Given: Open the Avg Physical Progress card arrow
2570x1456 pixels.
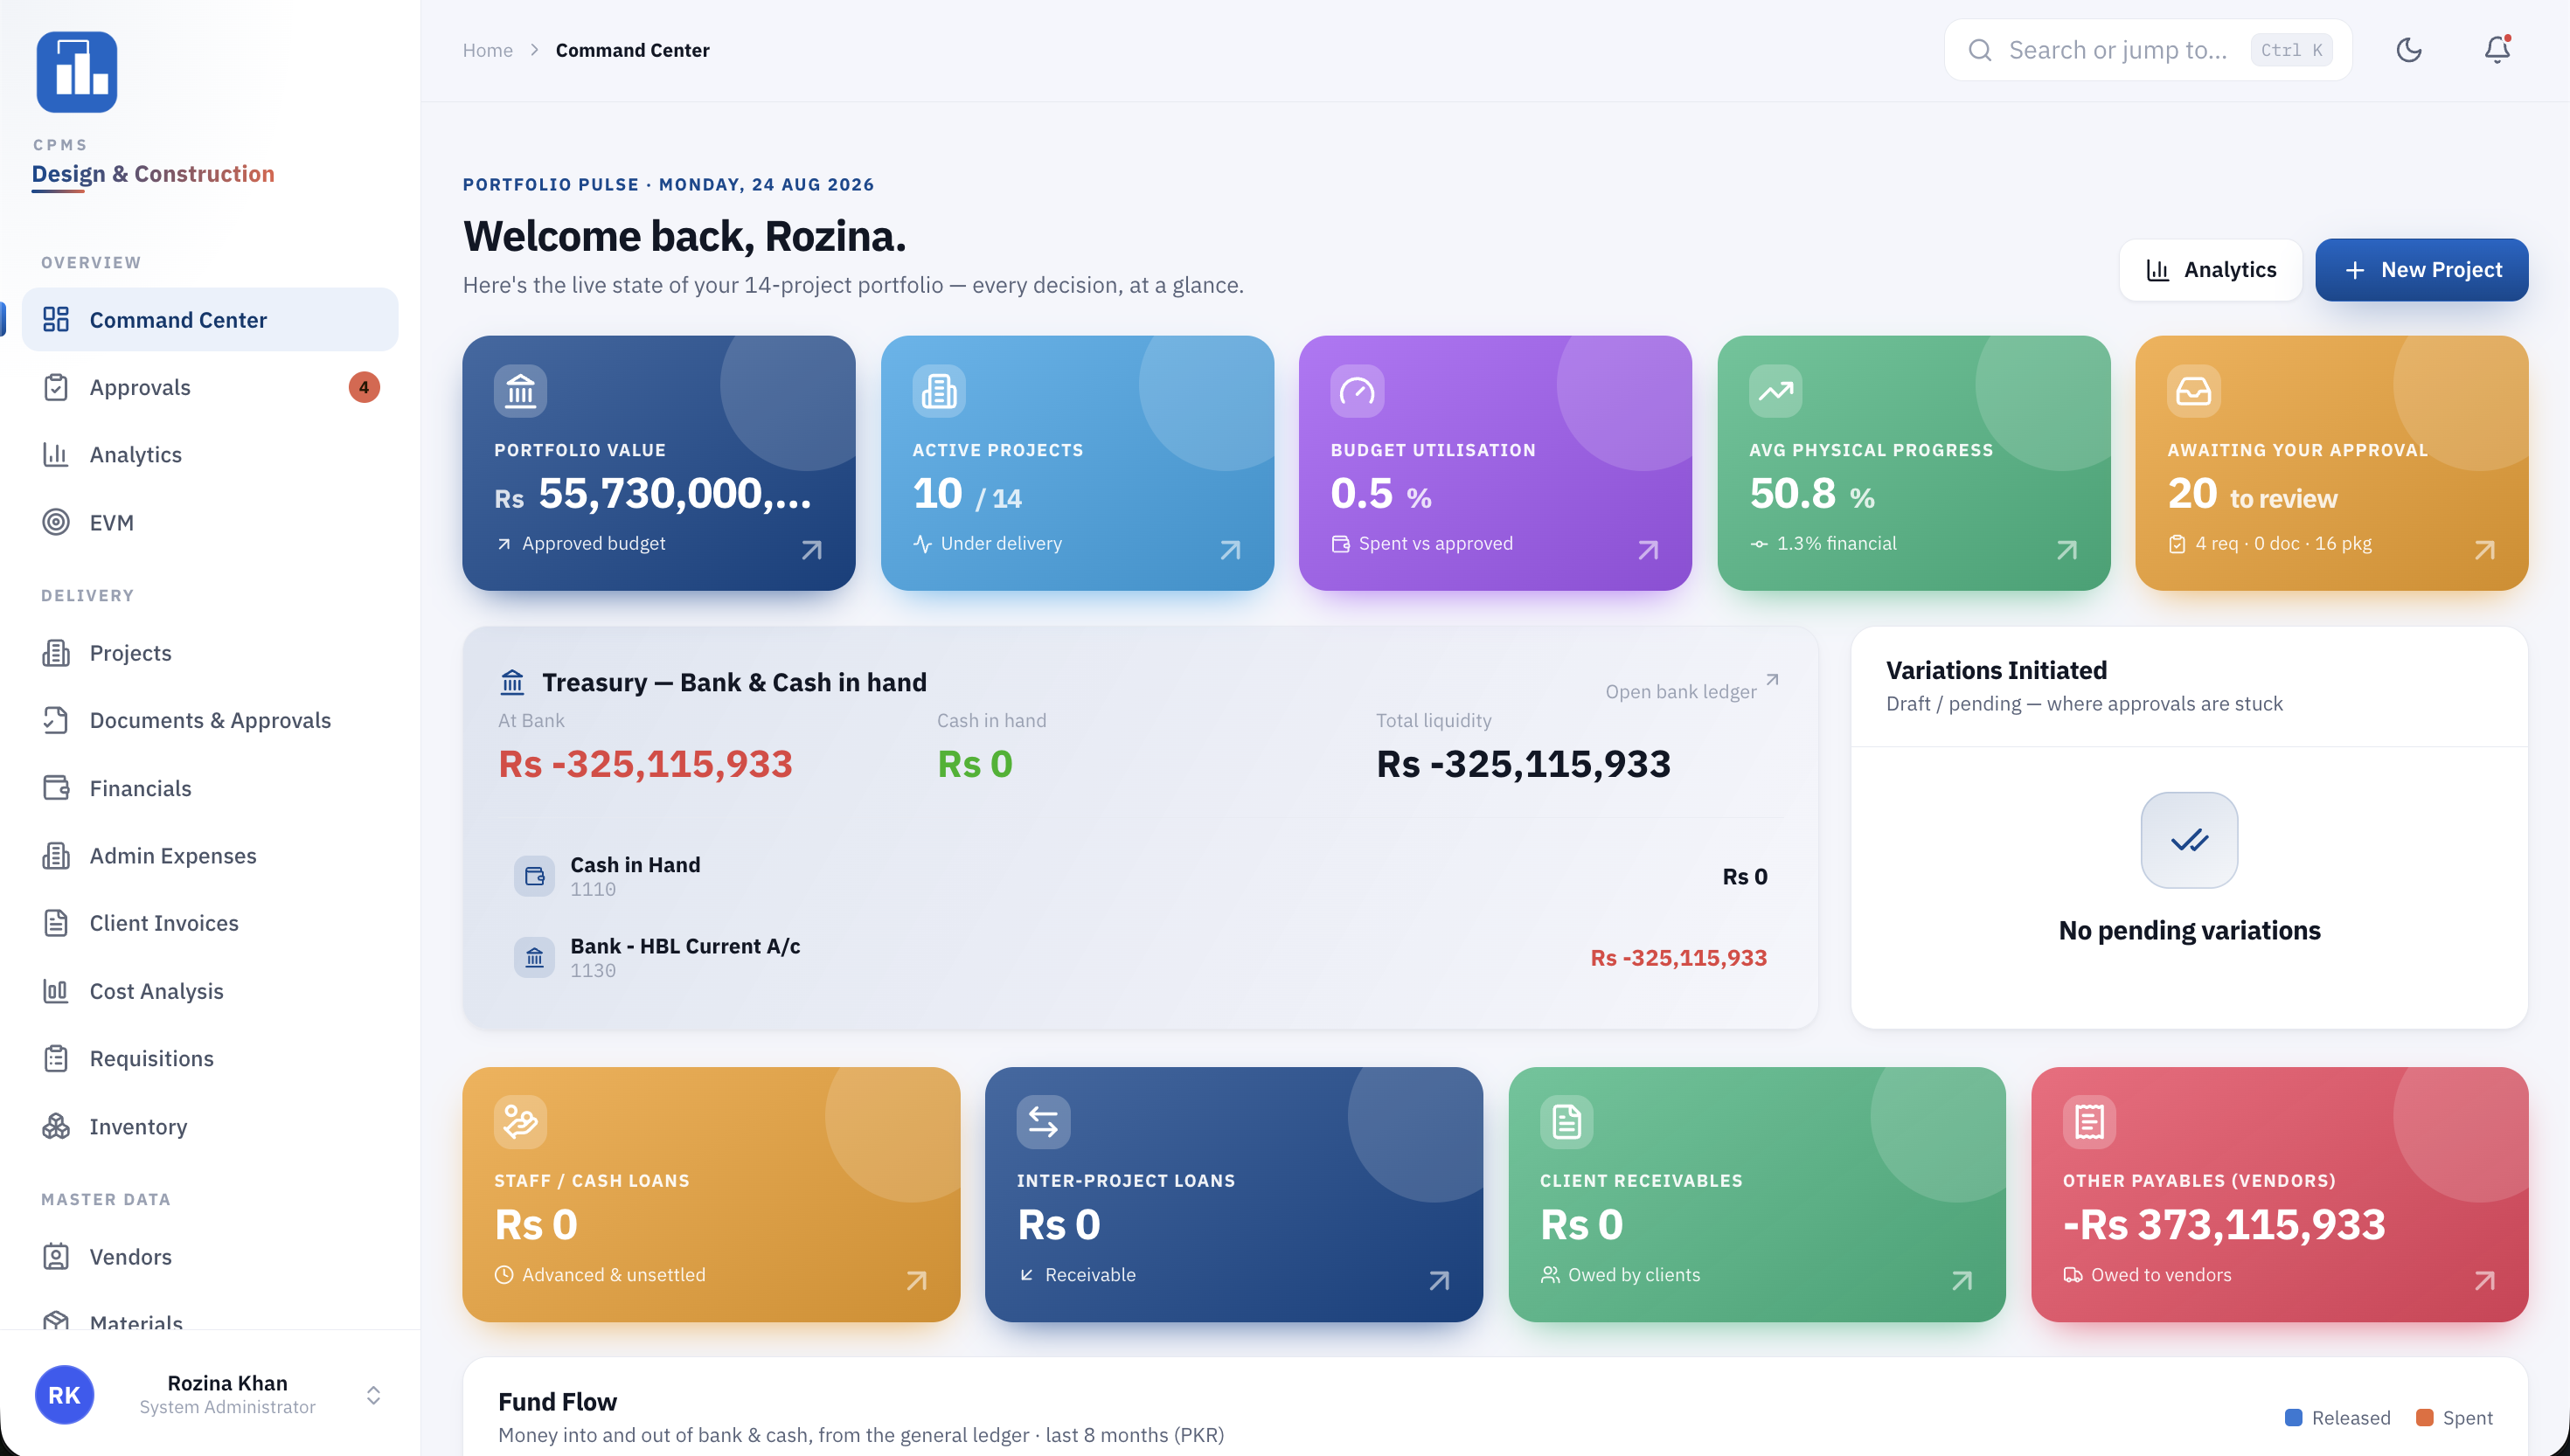Looking at the screenshot, I should pyautogui.click(x=2066, y=550).
